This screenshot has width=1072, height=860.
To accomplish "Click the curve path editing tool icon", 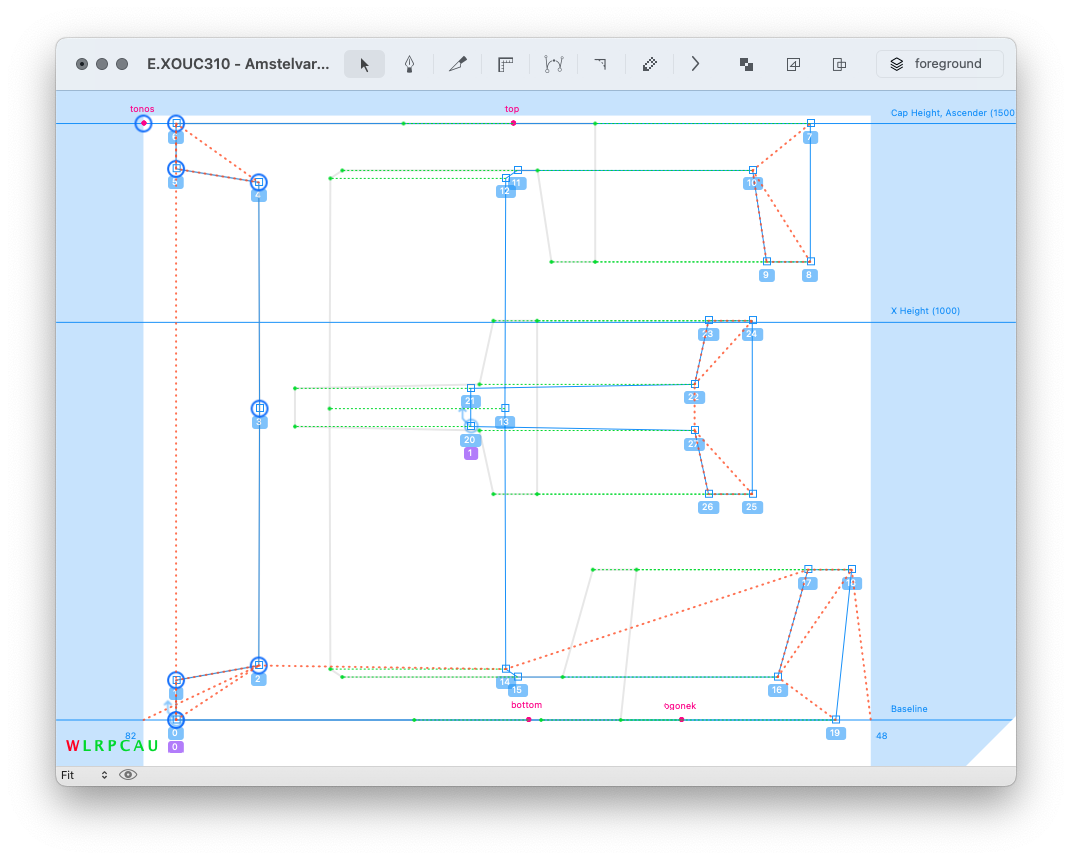I will pyautogui.click(x=553, y=64).
